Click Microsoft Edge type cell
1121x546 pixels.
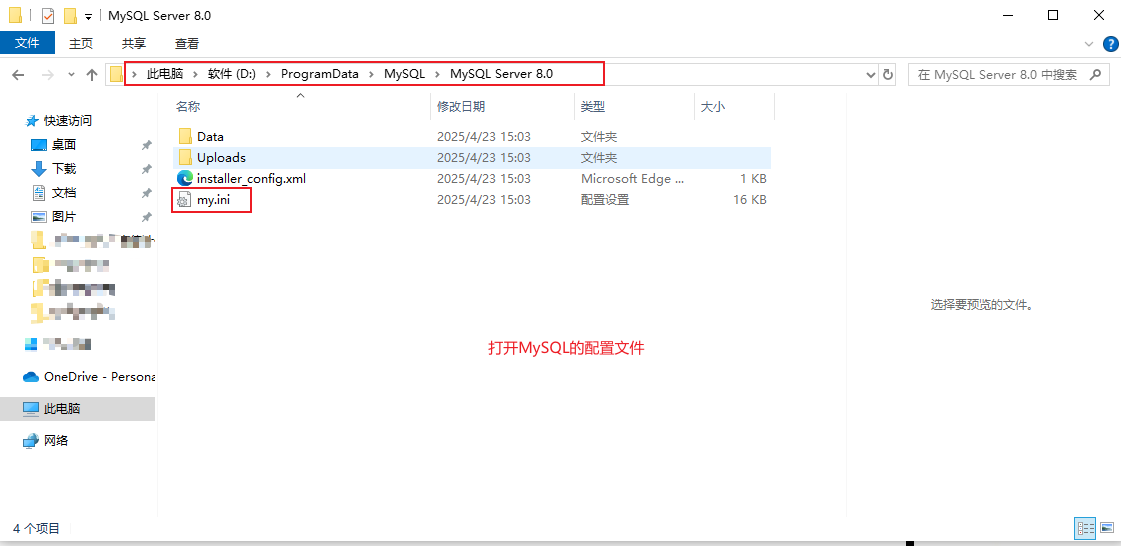pyautogui.click(x=631, y=179)
